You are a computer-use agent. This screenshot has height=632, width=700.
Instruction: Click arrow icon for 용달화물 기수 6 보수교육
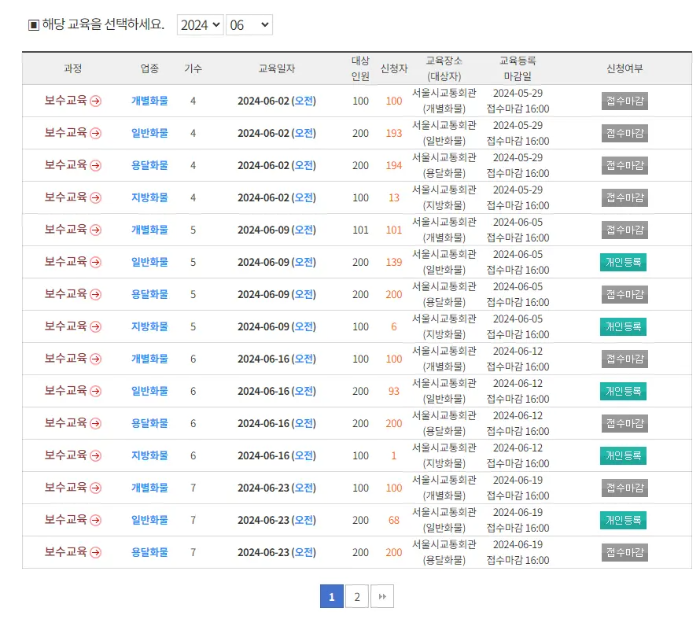point(96,423)
